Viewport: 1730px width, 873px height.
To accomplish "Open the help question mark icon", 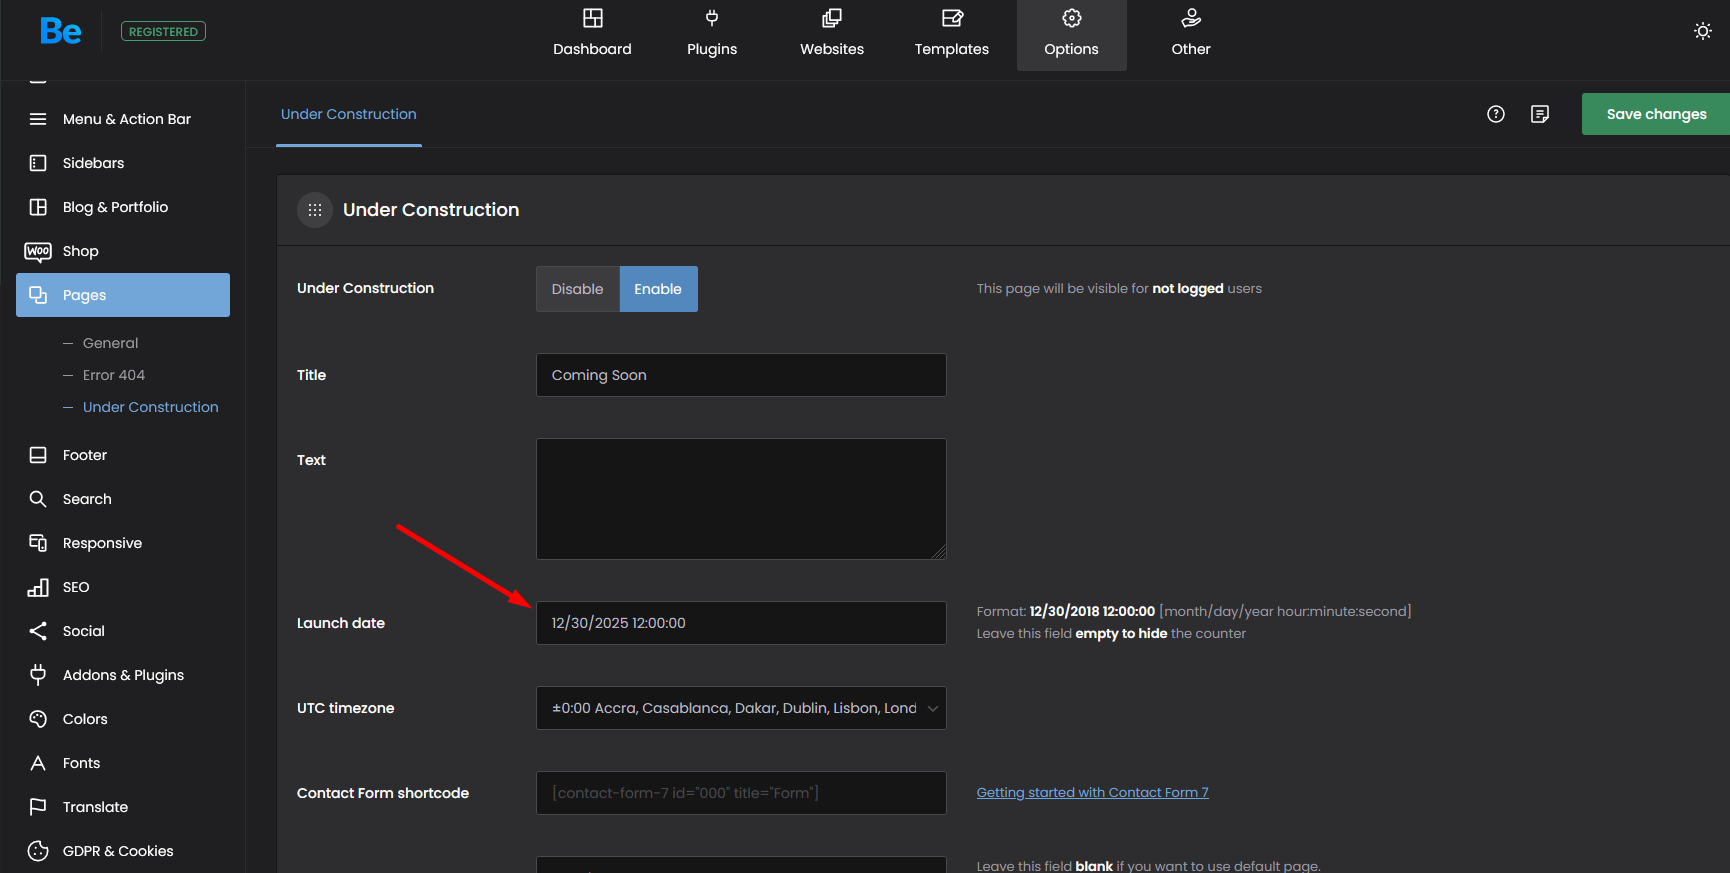I will (1496, 114).
